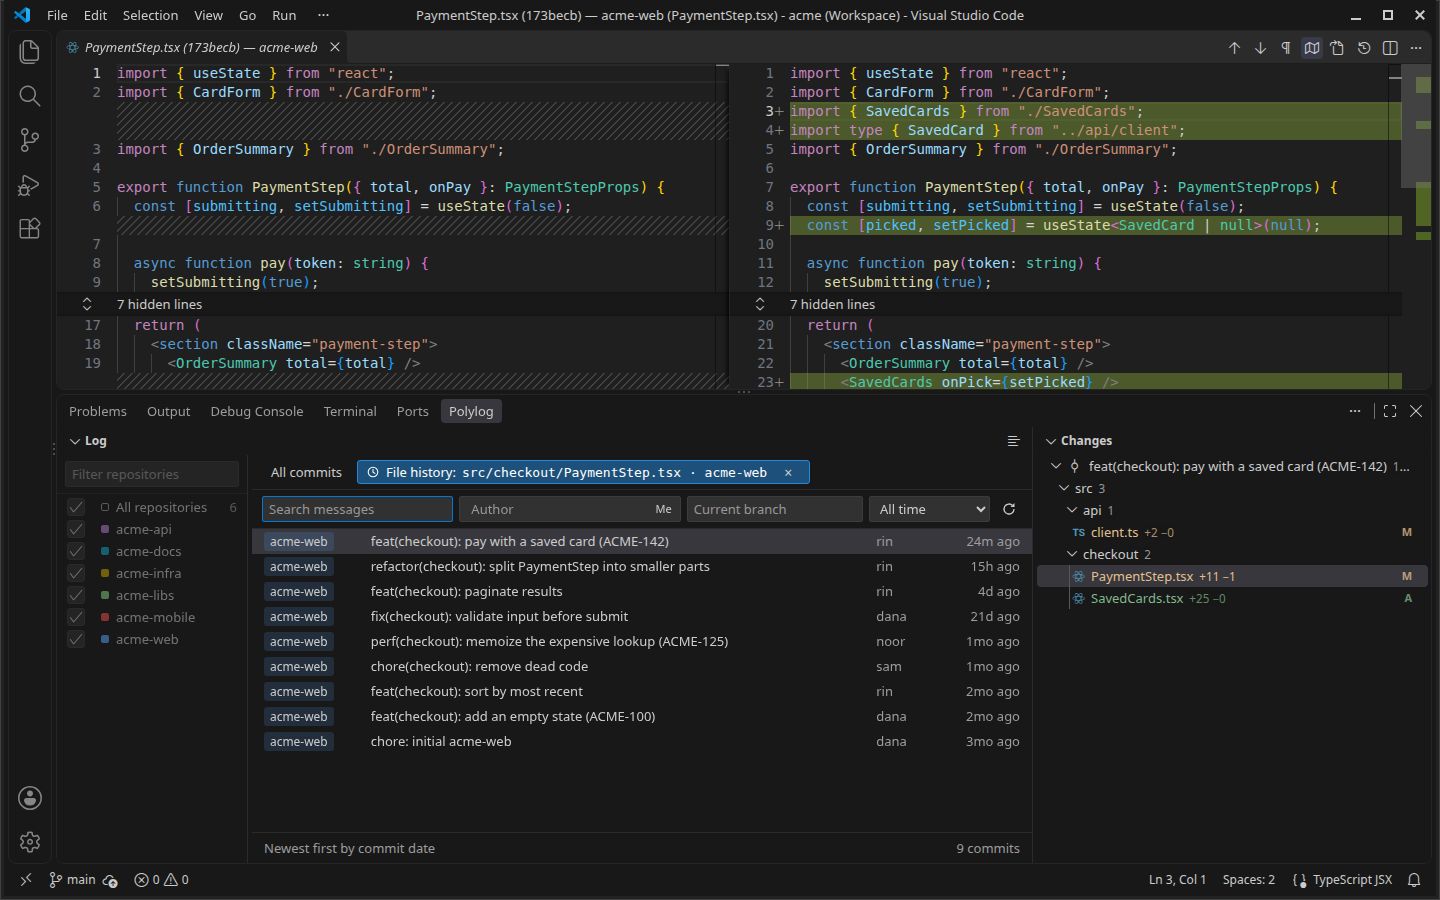The width and height of the screenshot is (1440, 900).
Task: Open the File menu
Action: click(58, 15)
